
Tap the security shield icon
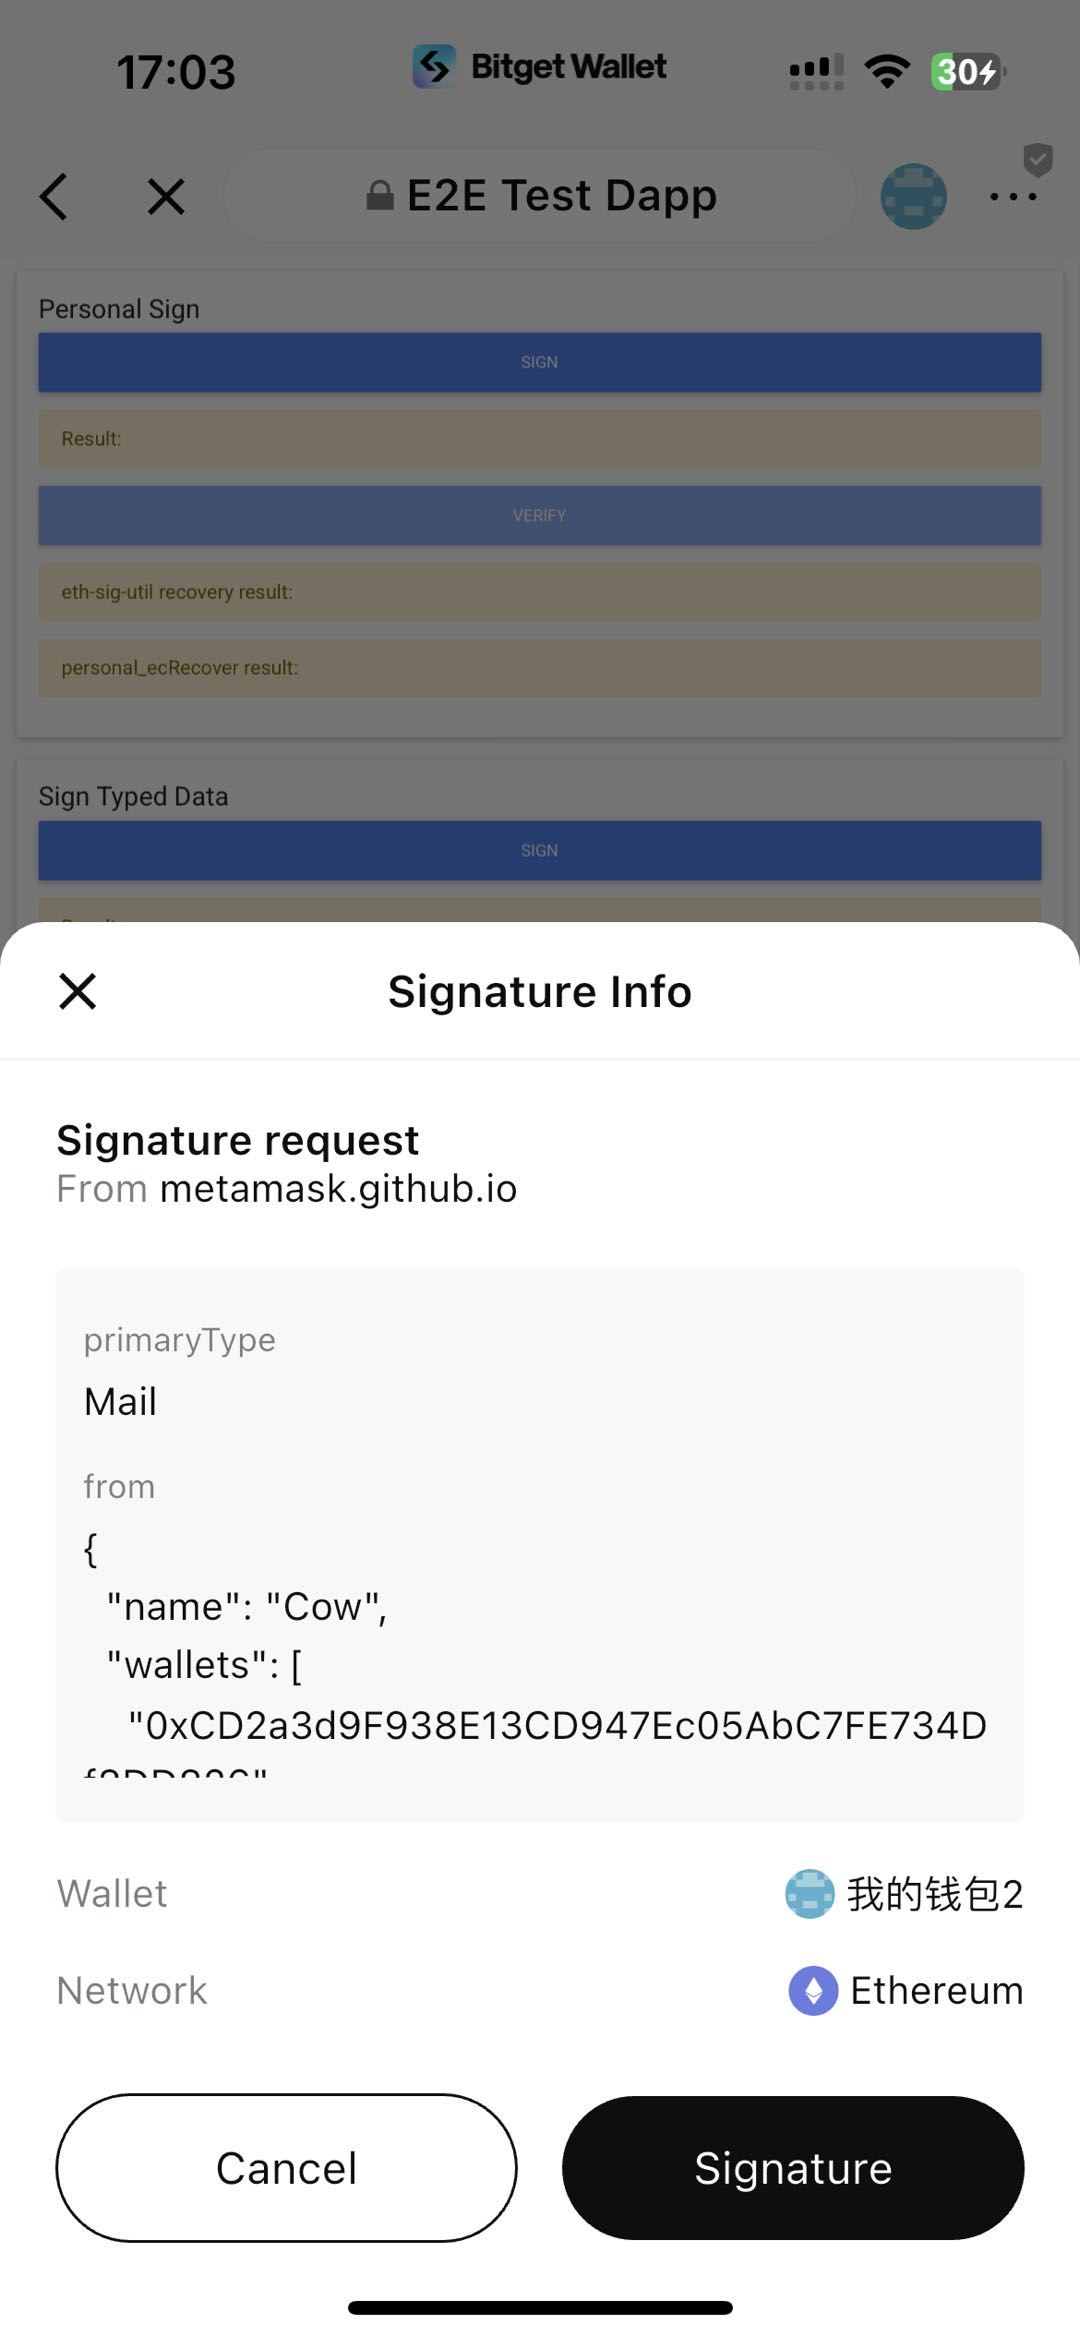(1038, 159)
